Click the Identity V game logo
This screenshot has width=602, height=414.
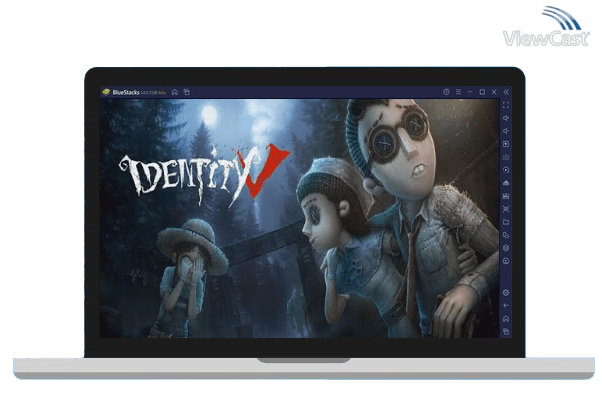point(204,174)
